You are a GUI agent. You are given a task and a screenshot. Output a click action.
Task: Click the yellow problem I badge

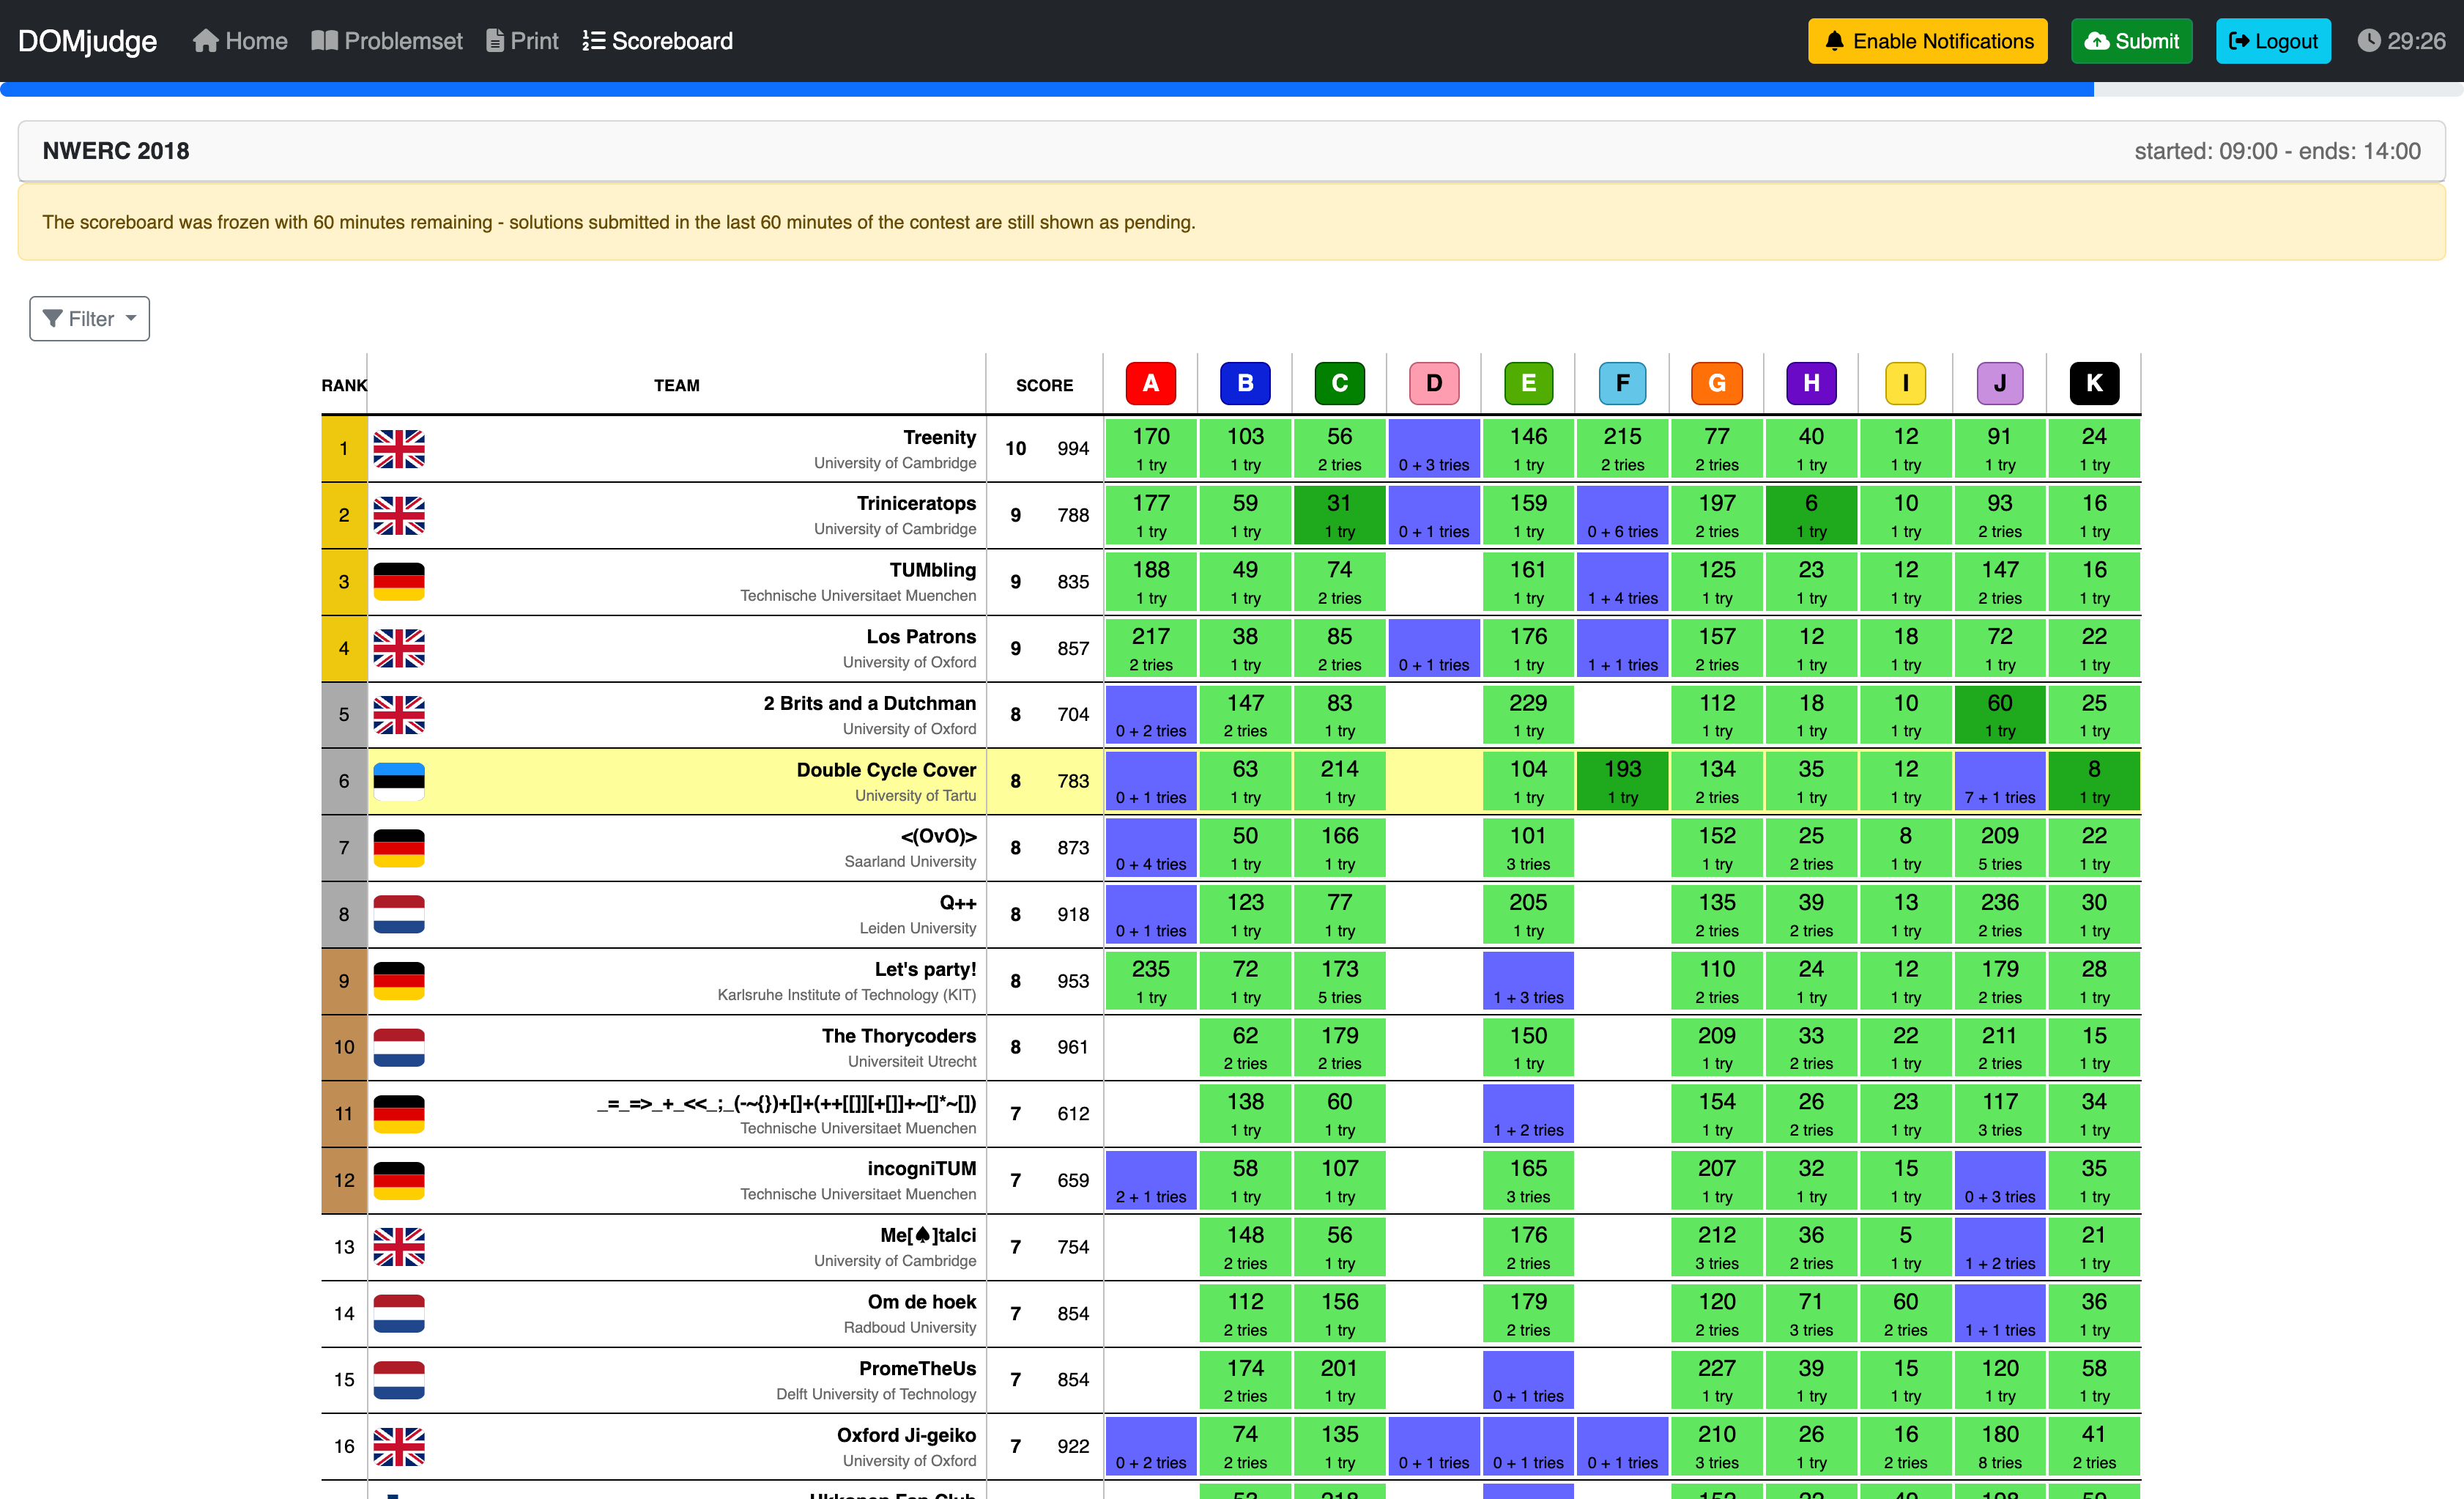pyautogui.click(x=1905, y=383)
